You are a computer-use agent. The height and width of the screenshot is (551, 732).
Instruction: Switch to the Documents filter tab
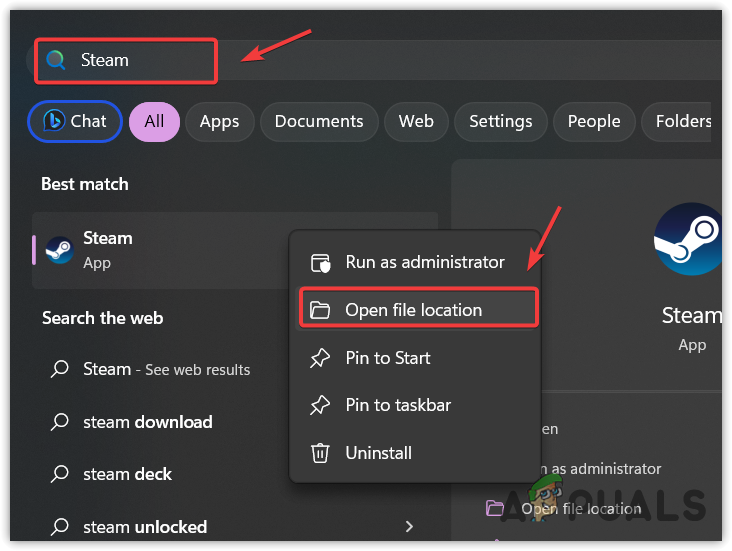319,122
